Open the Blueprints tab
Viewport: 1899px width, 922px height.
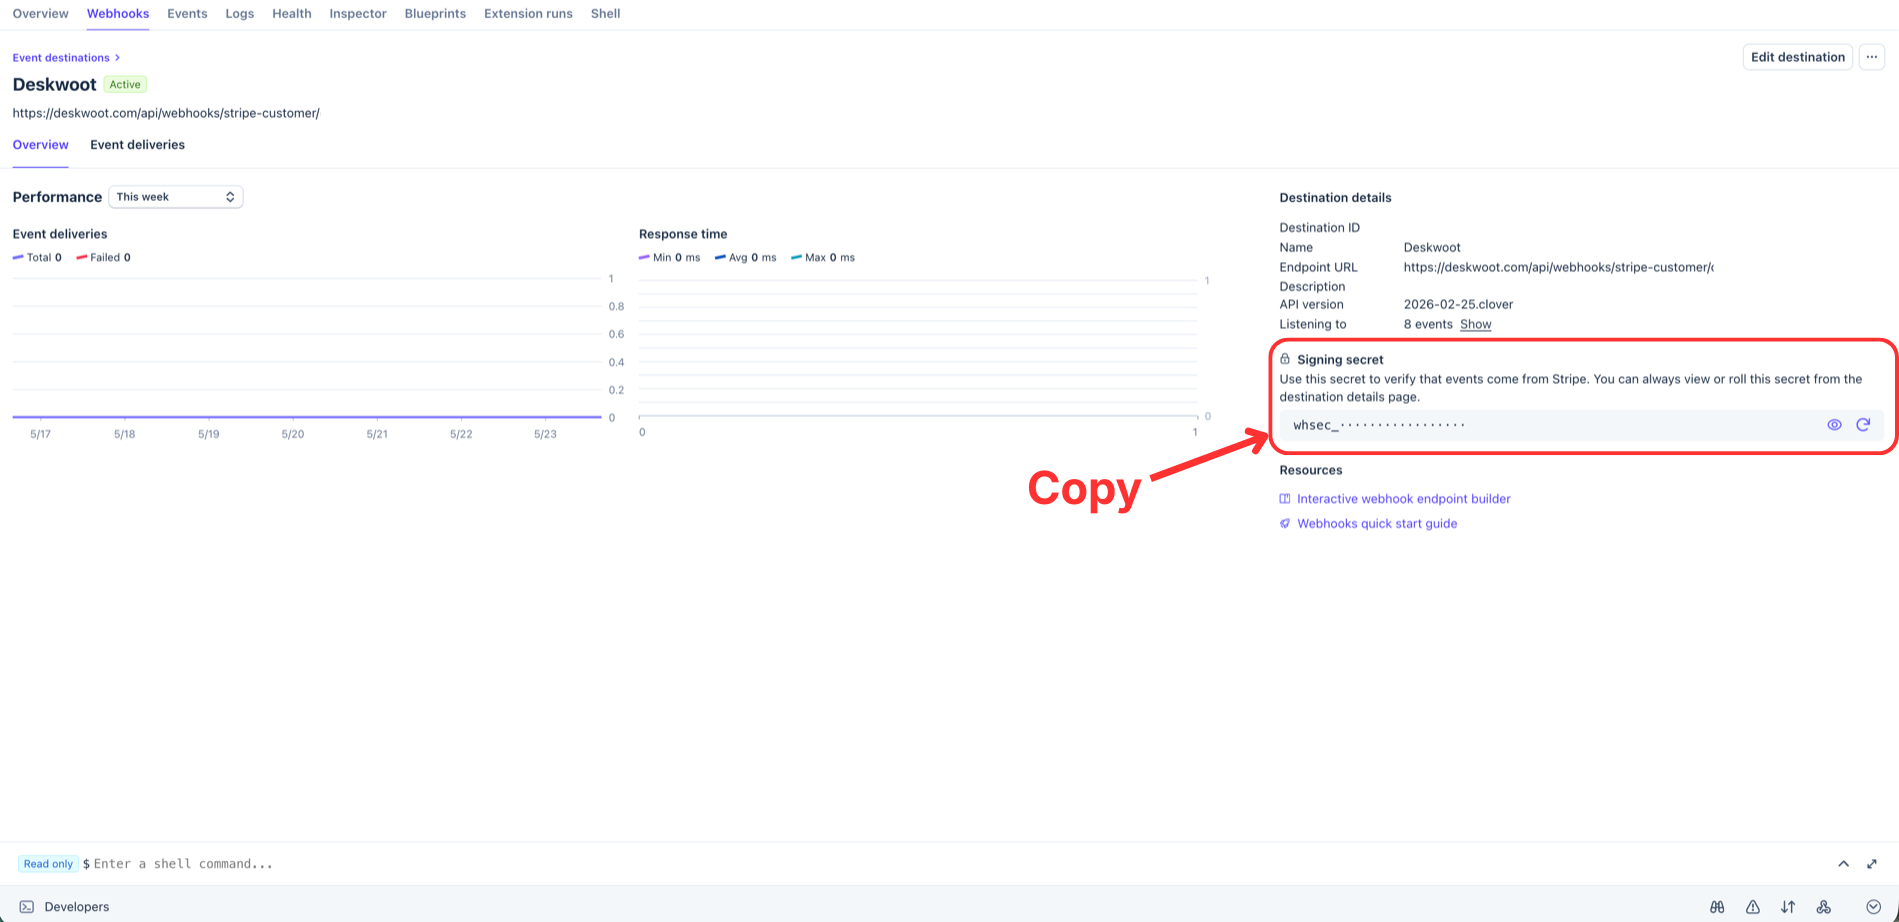[x=435, y=14]
